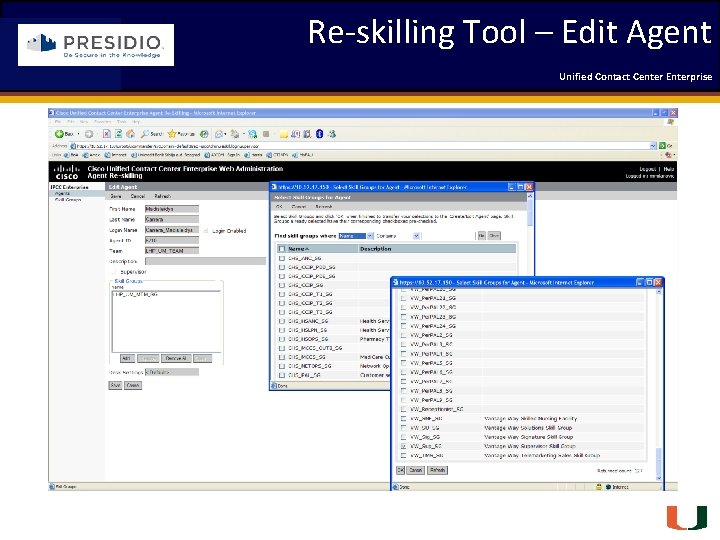The height and width of the screenshot is (540, 720).
Task: Check the CHS_OCP_SG skill group checkbox
Action: point(282,285)
